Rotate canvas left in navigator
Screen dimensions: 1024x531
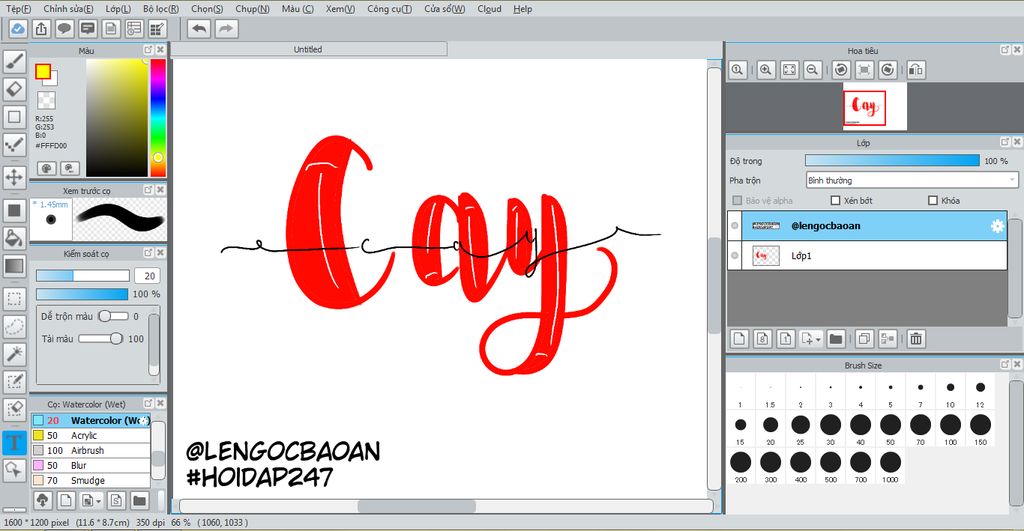pyautogui.click(x=841, y=70)
